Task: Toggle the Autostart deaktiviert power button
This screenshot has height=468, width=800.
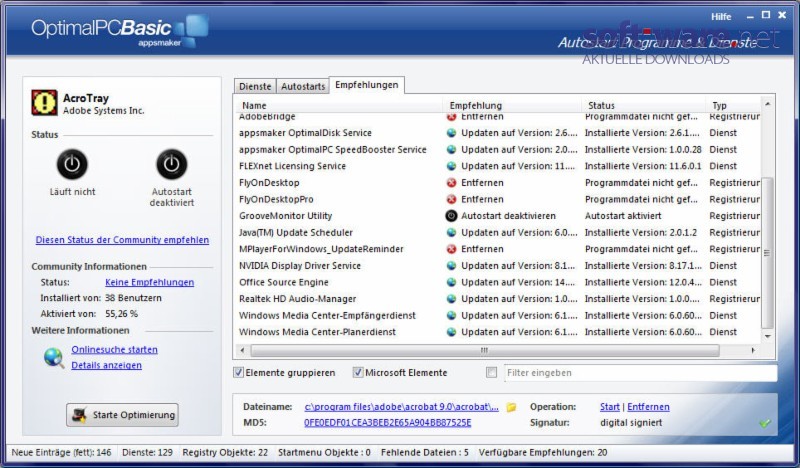Action: 171,164
